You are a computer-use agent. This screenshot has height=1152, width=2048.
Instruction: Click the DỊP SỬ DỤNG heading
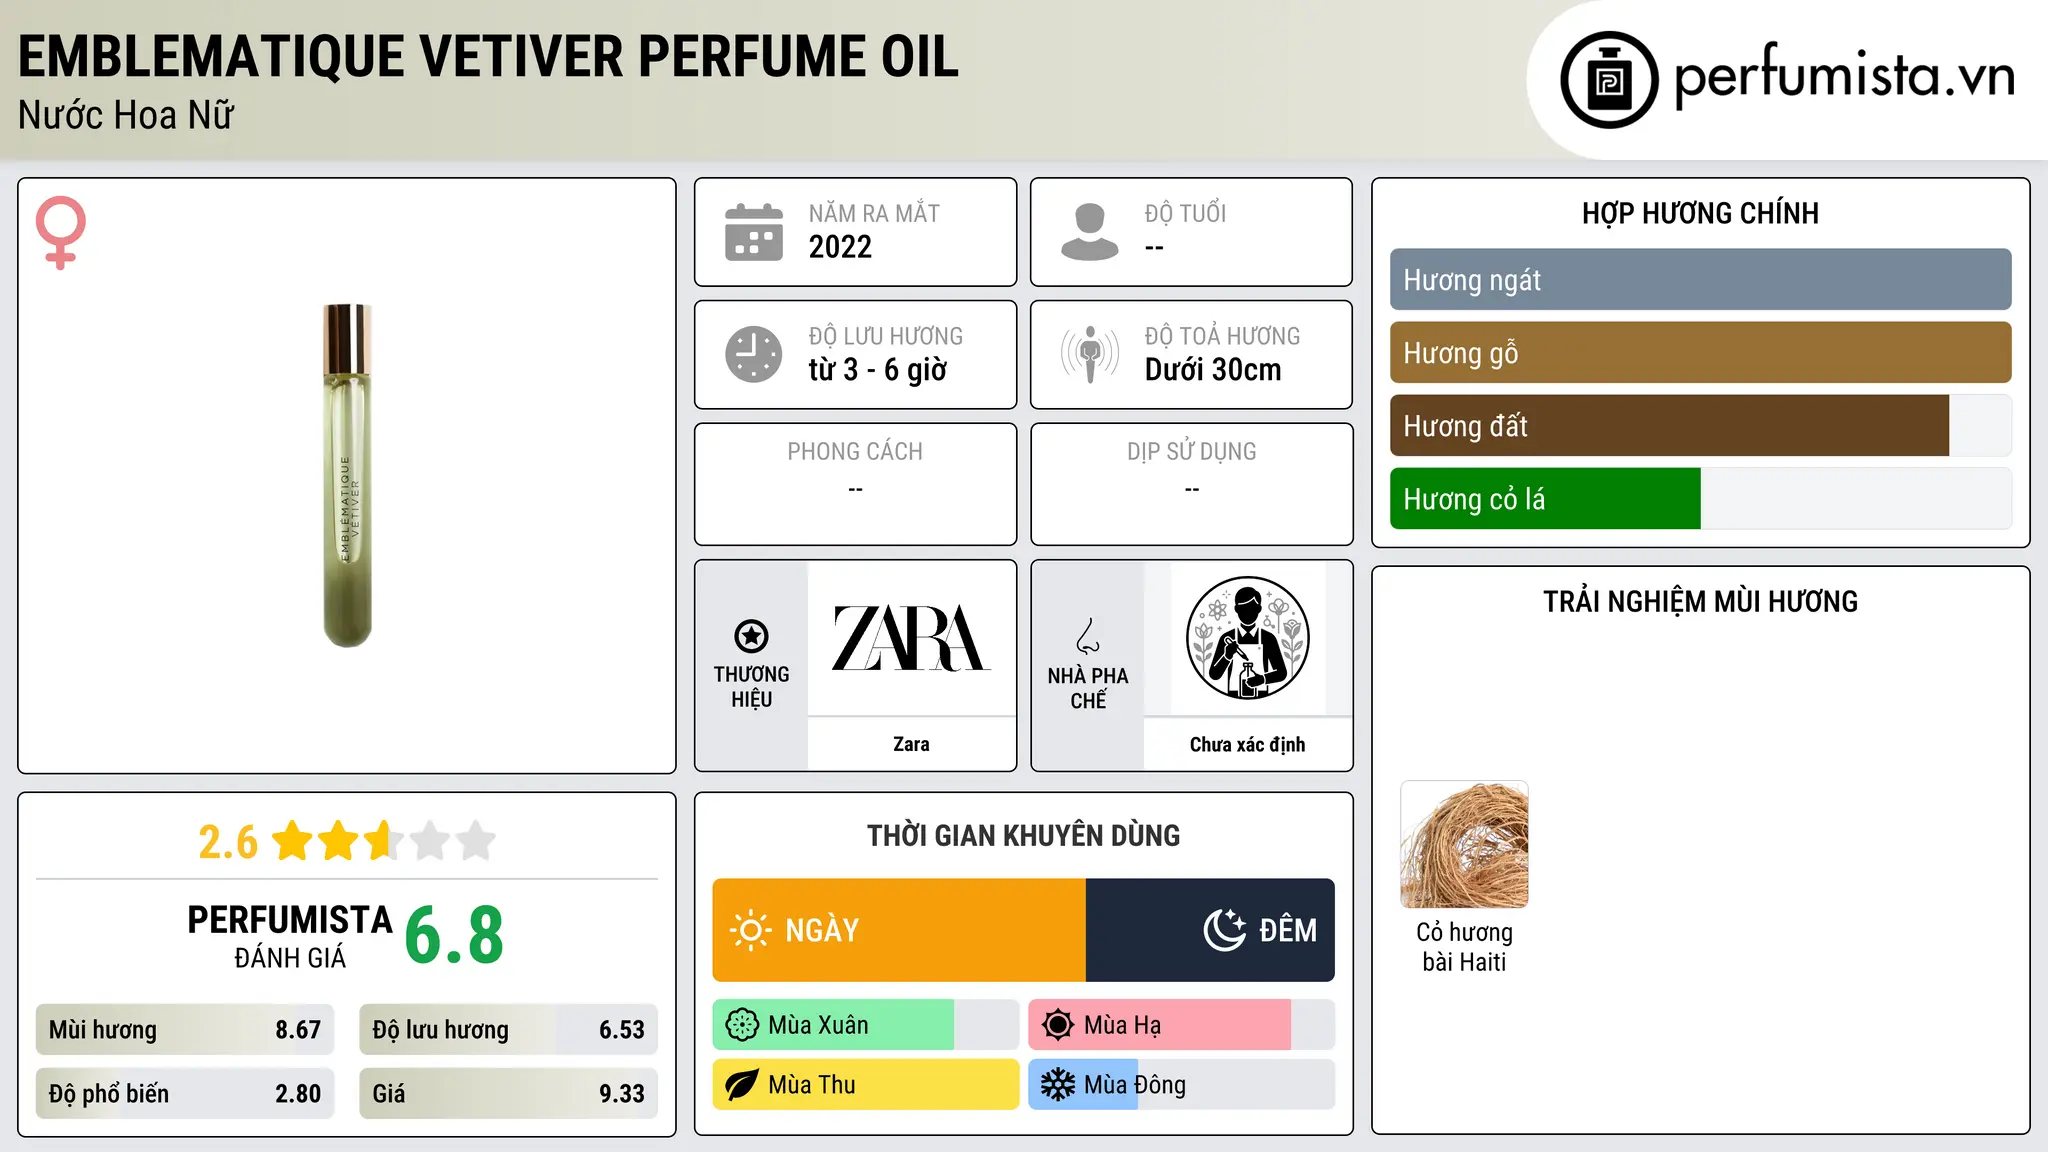coord(1191,452)
